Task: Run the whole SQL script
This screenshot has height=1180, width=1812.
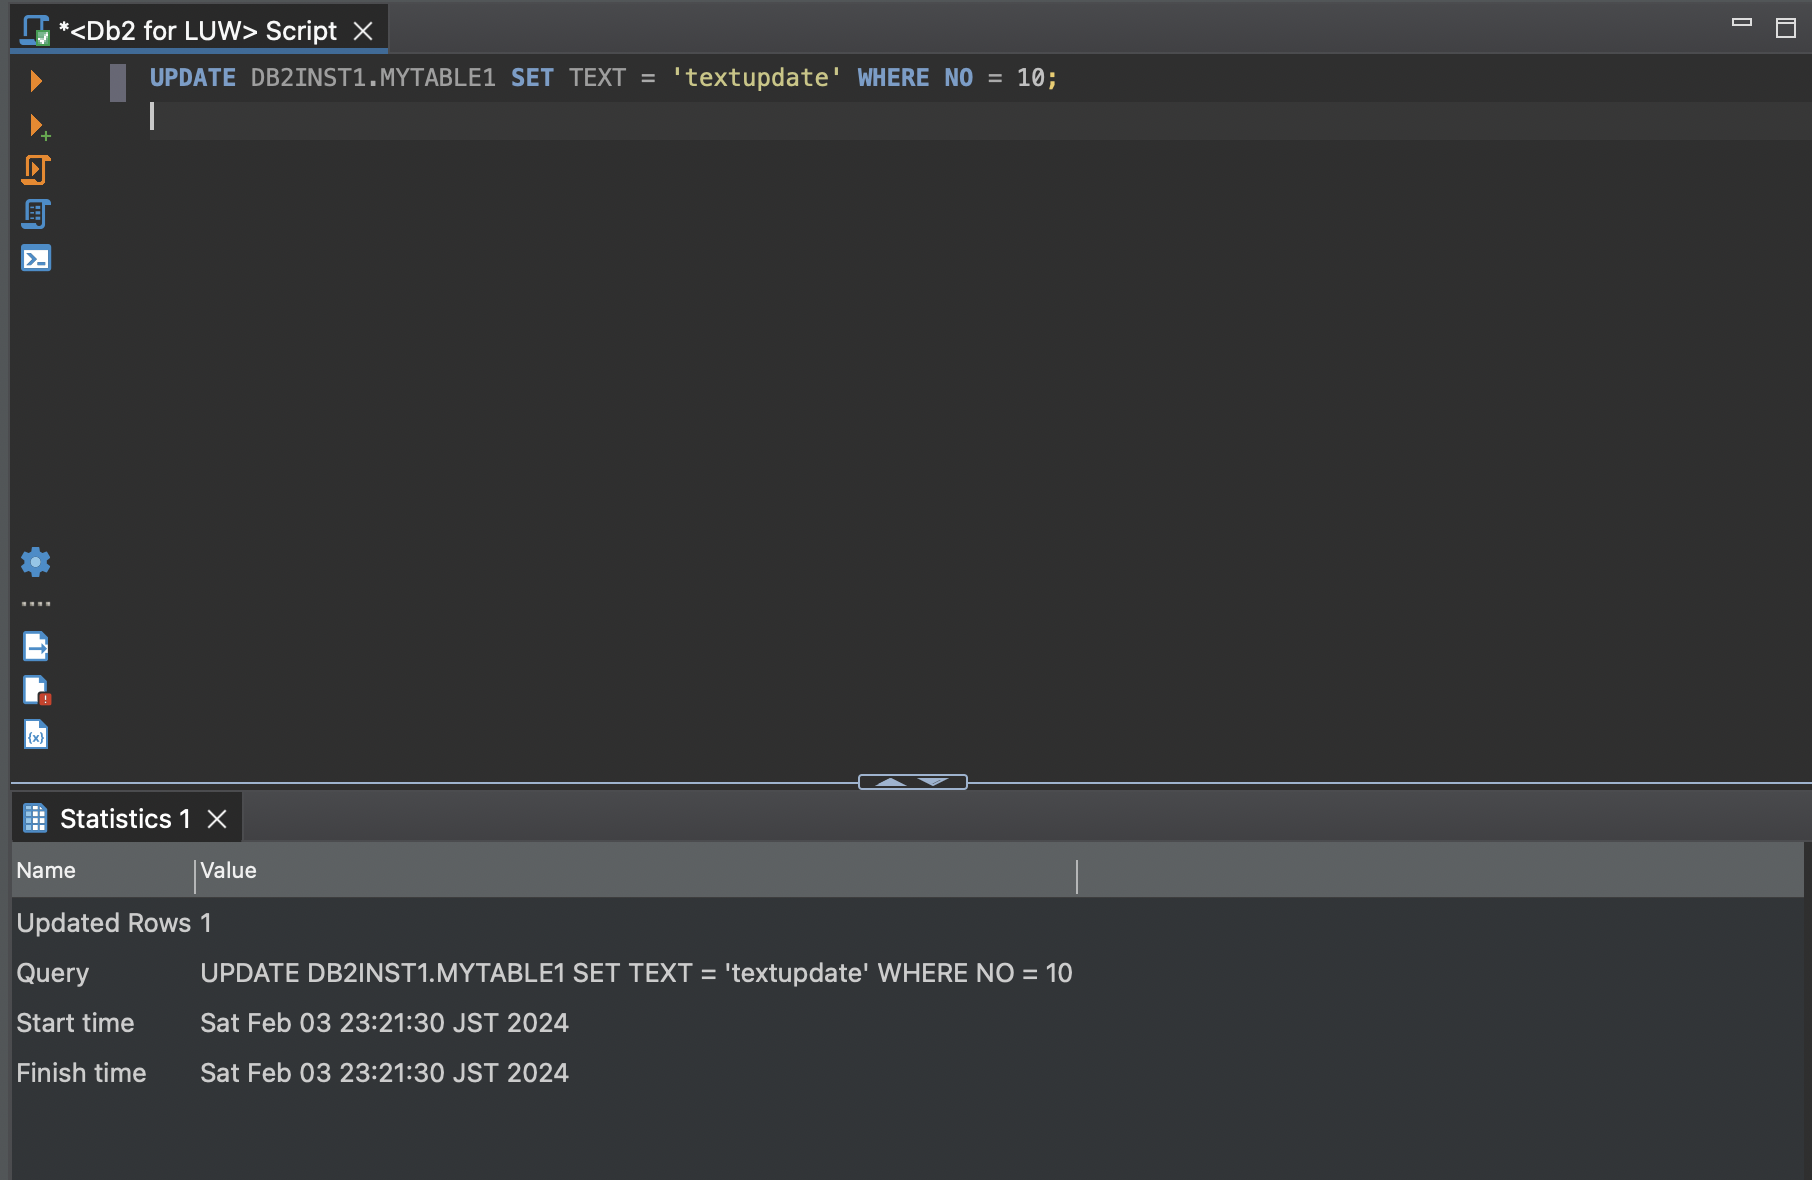Action: (x=36, y=170)
